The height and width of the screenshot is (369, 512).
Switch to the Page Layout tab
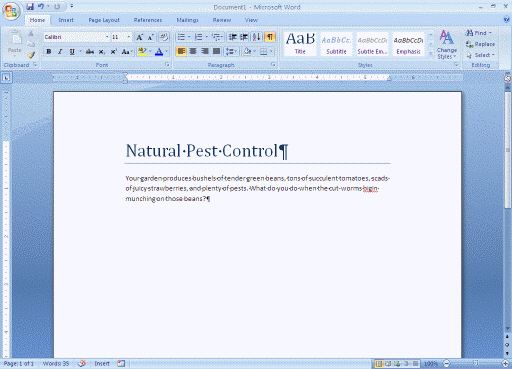[x=104, y=20]
